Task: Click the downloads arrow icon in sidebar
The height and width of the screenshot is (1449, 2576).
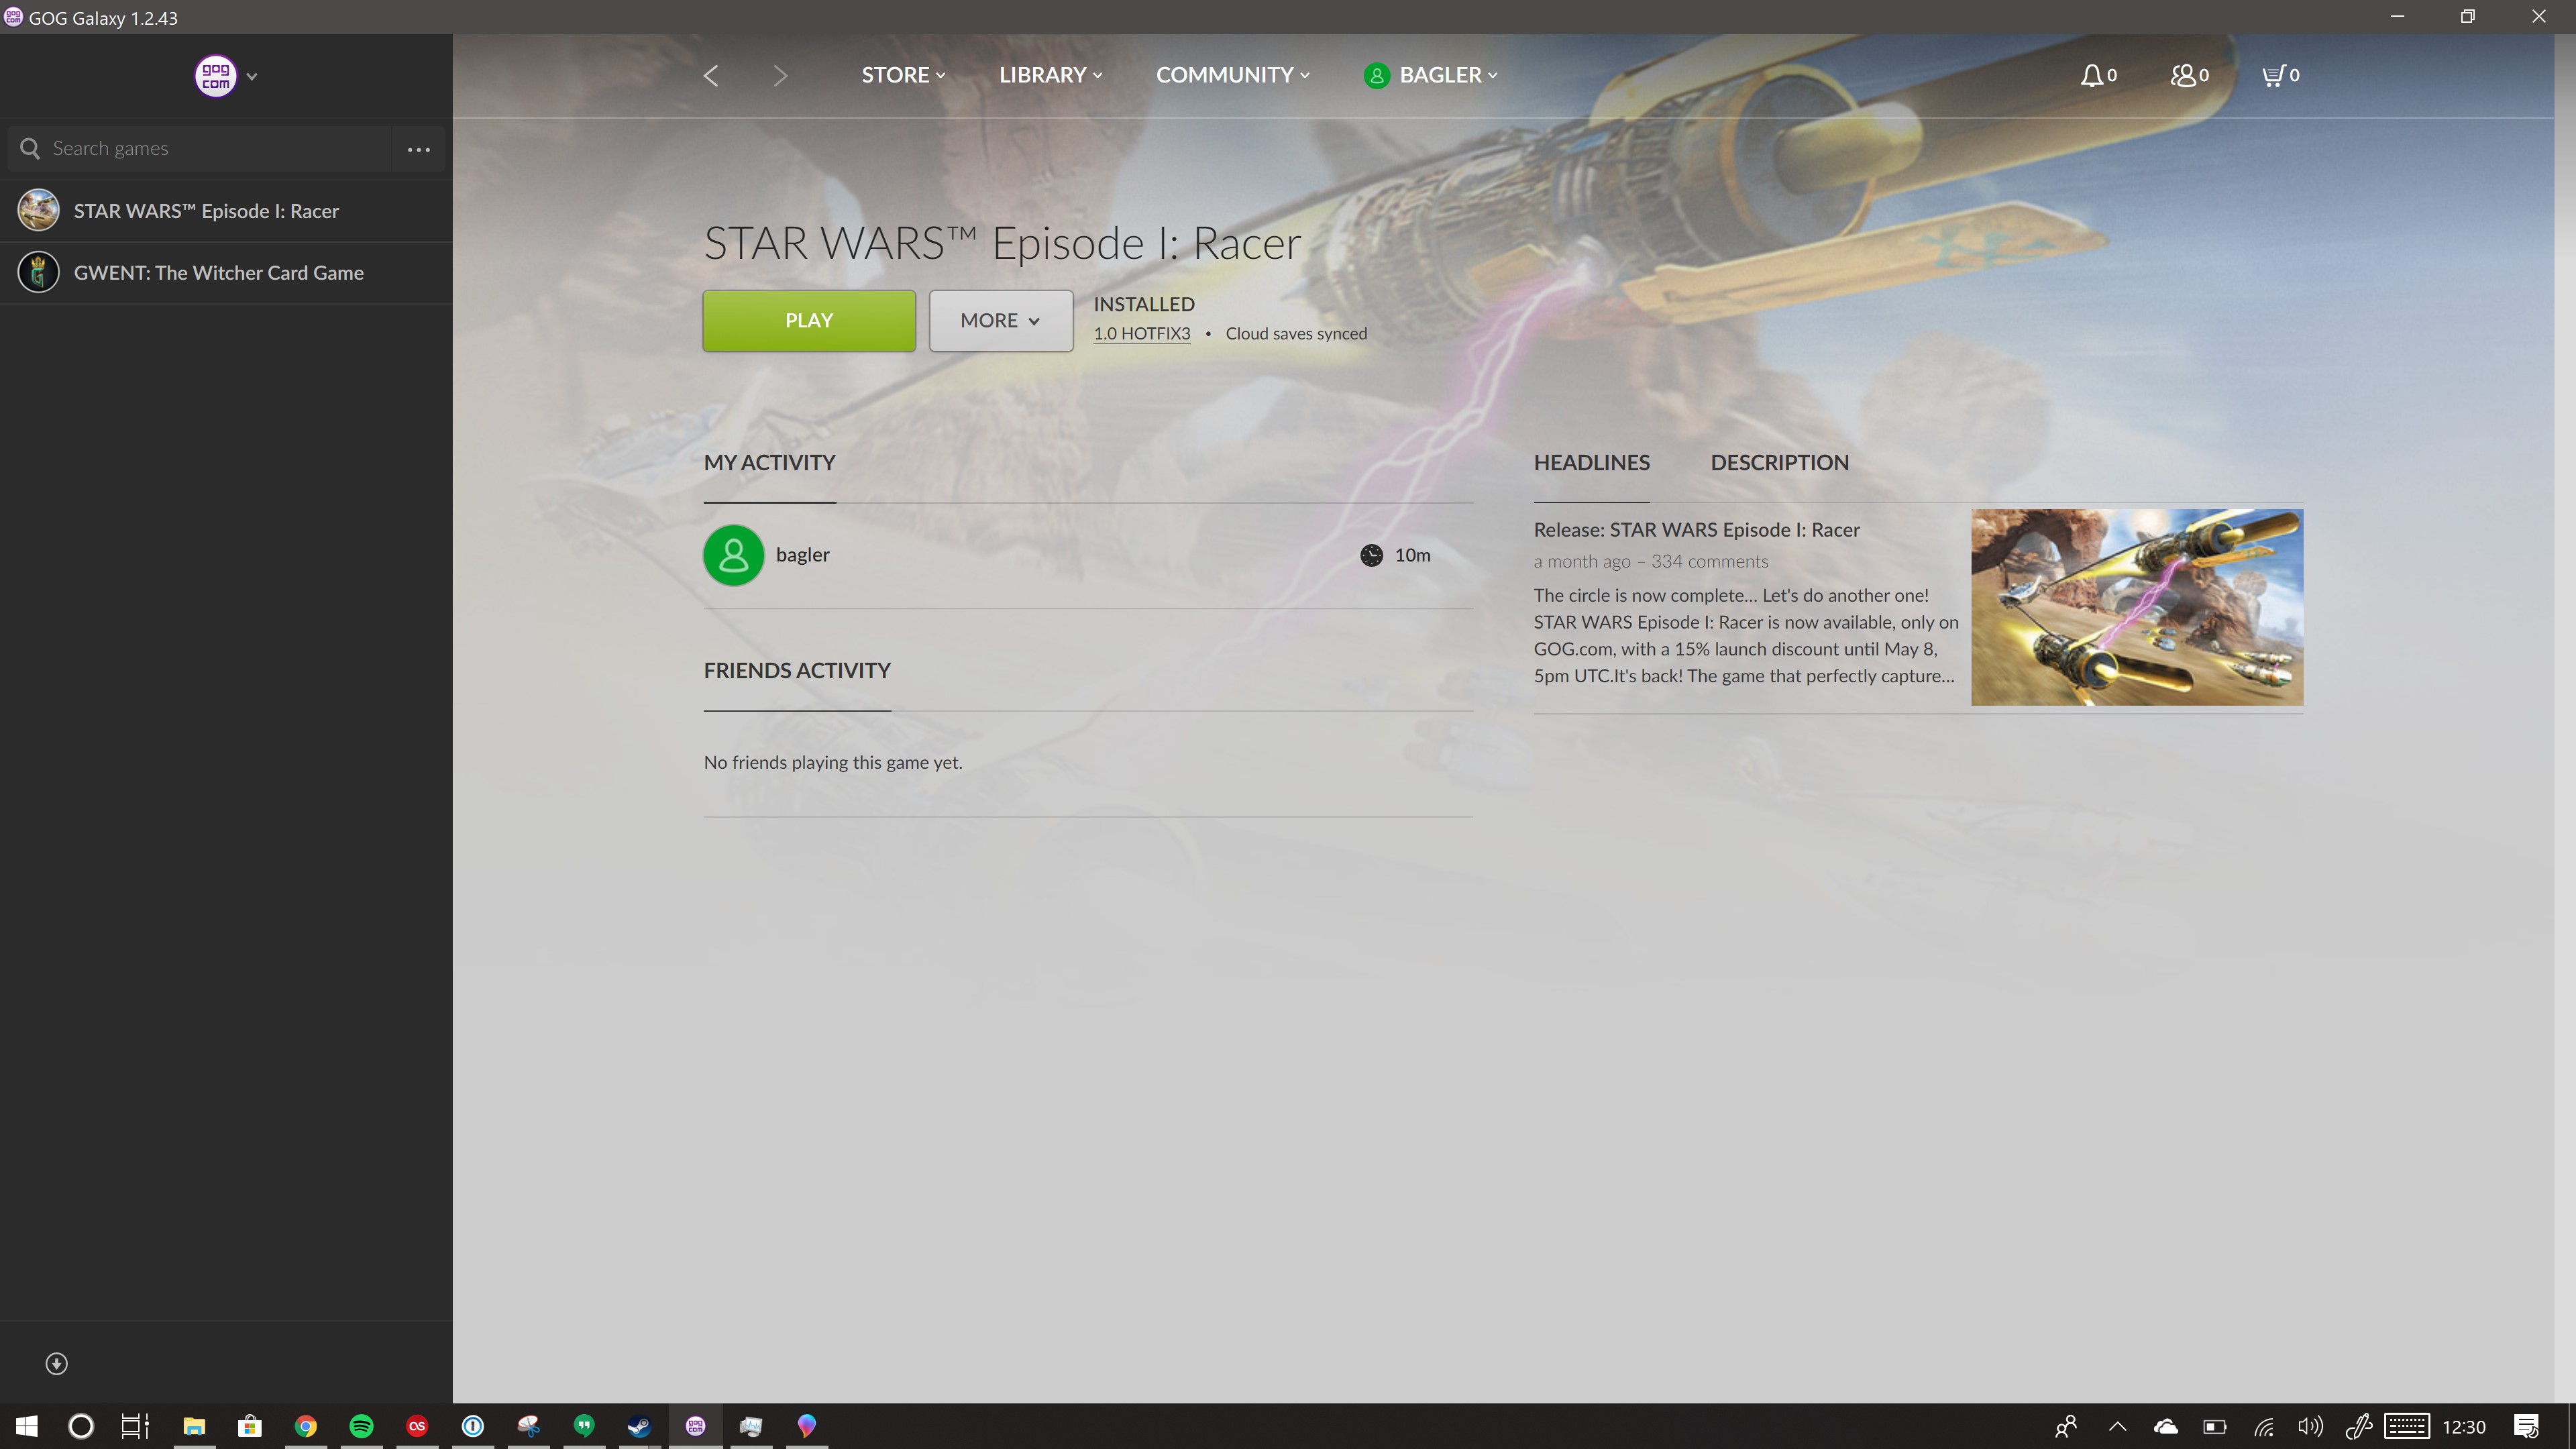Action: [56, 1363]
